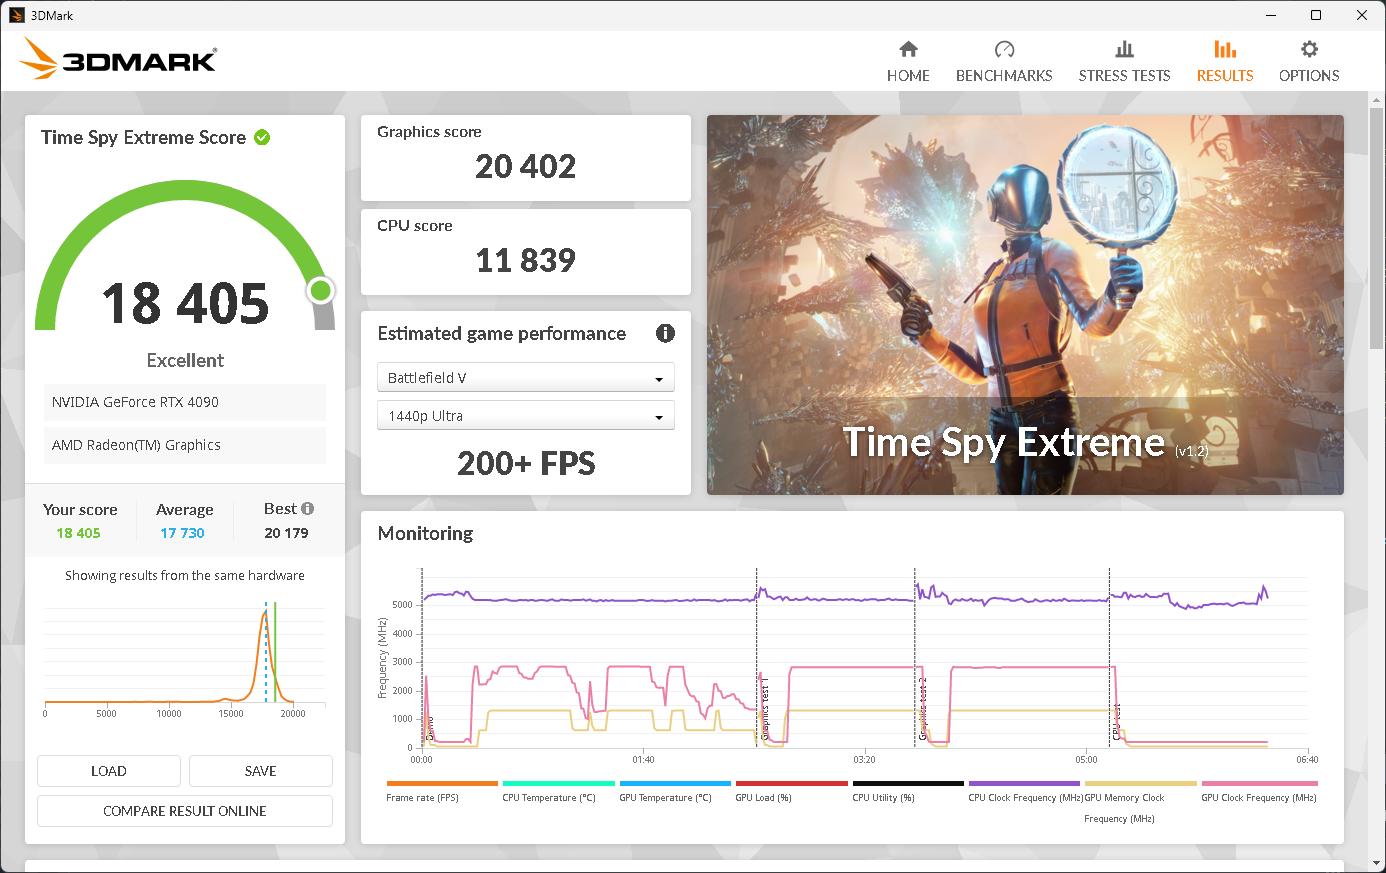Viewport: 1386px width, 873px height.
Task: Click the estimated game performance info icon
Action: pos(665,334)
